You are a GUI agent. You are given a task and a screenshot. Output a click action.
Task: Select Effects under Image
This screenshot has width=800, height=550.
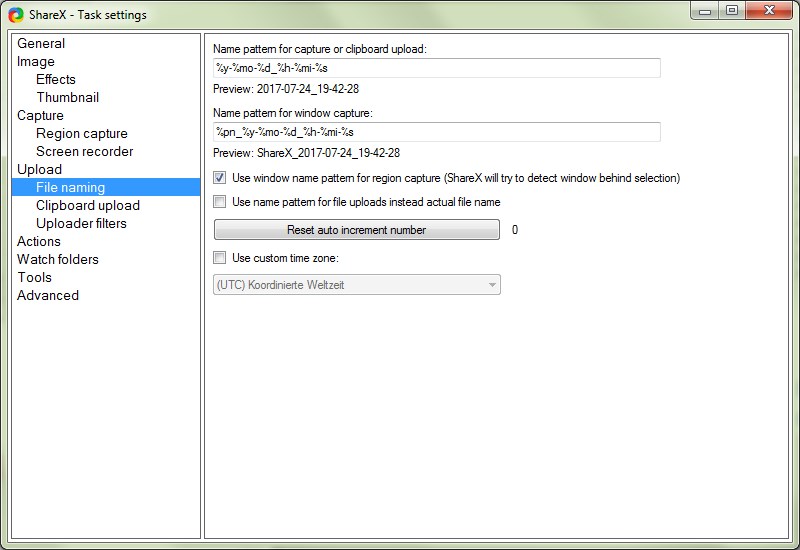[56, 79]
